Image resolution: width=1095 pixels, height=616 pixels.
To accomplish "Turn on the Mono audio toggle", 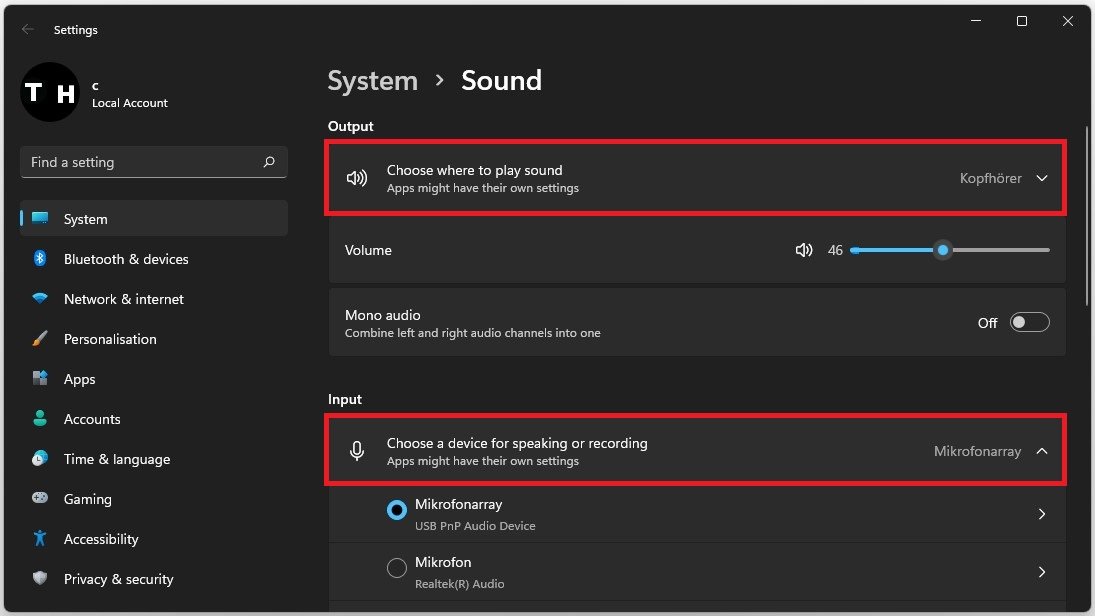I will [x=1029, y=322].
